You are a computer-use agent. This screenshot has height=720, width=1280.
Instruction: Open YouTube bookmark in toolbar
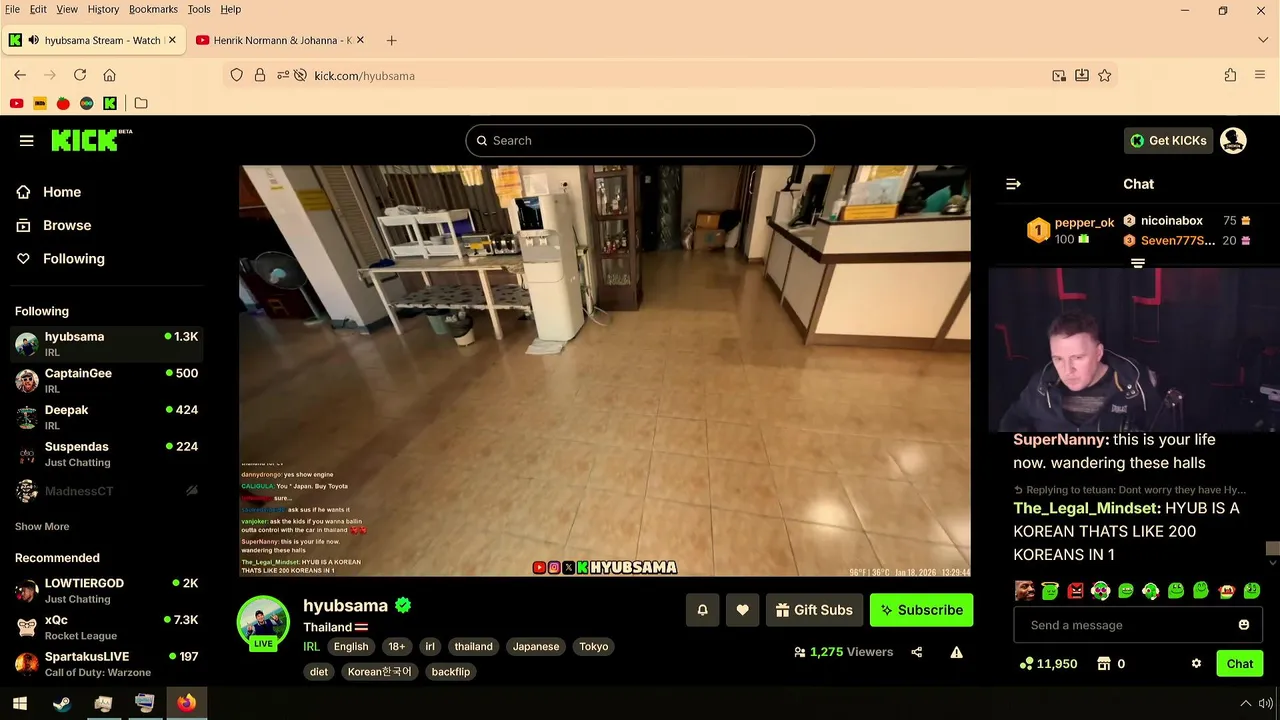point(16,103)
